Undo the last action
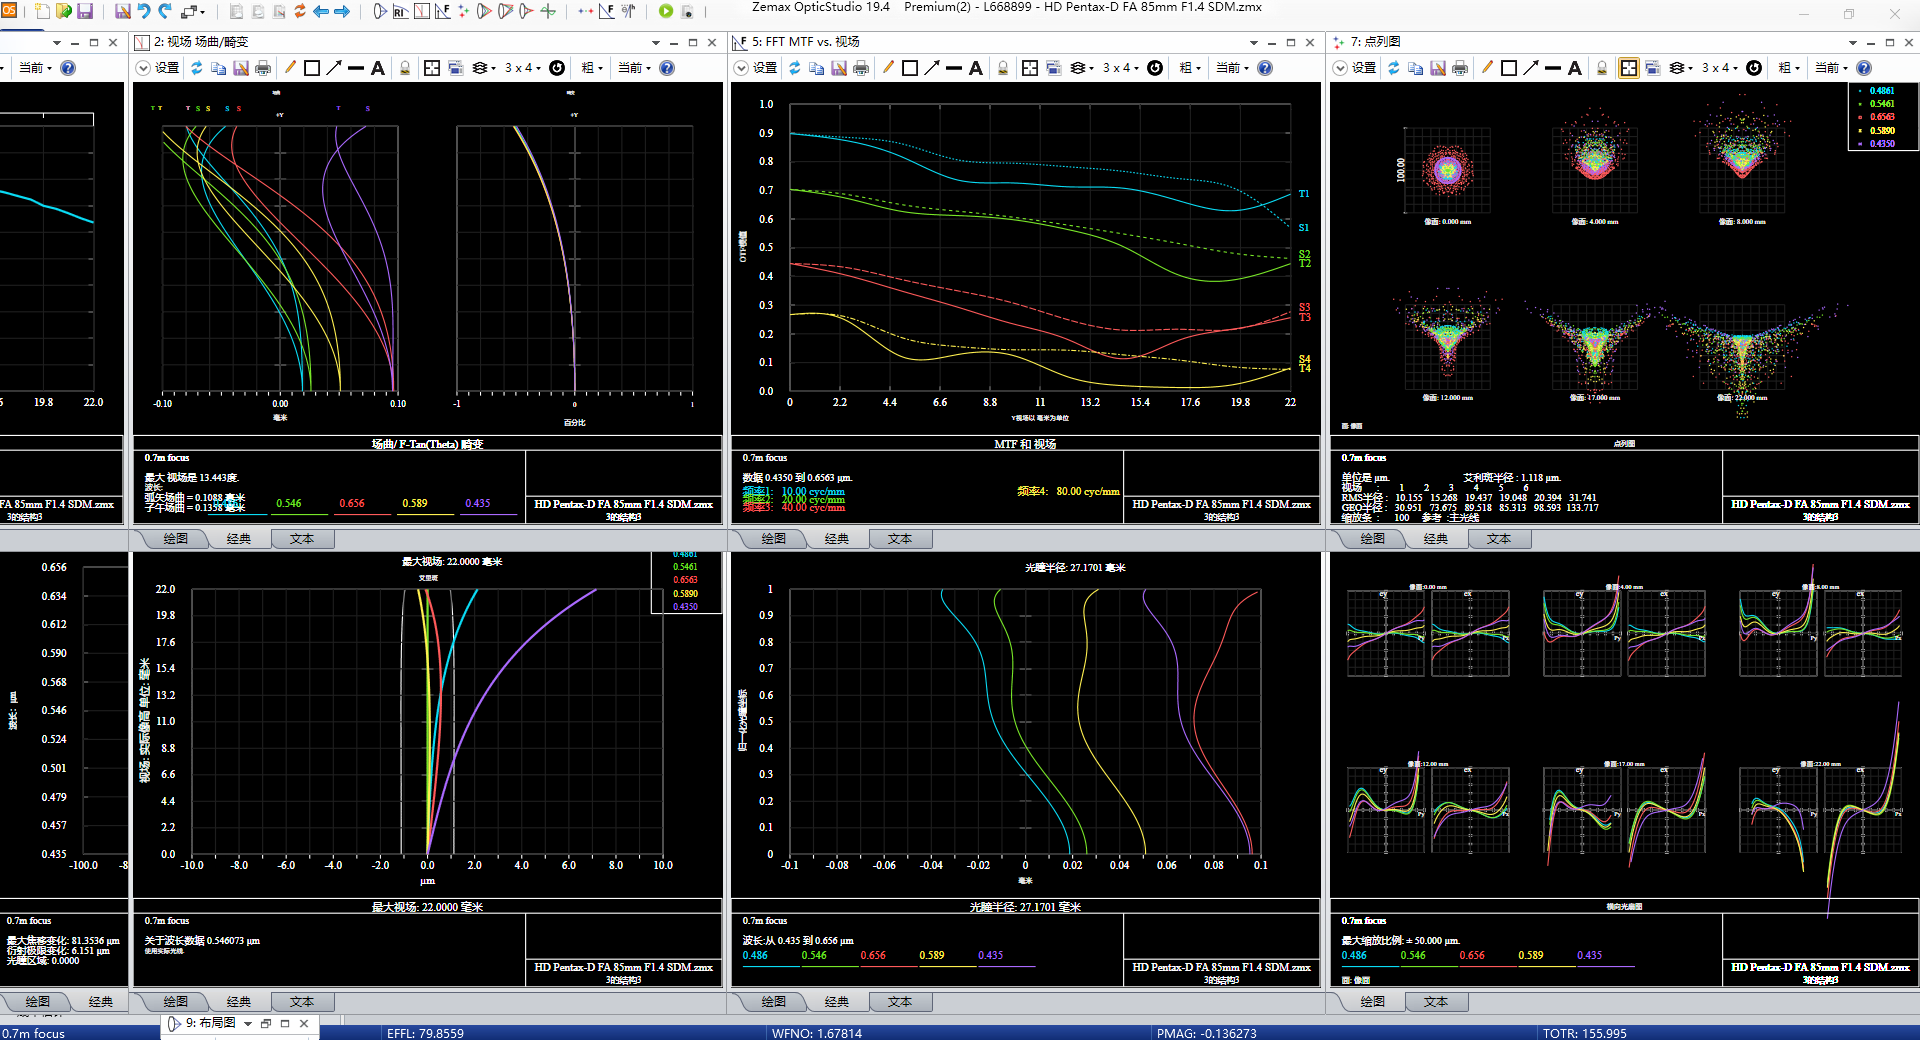Viewport: 1920px width, 1040px height. [144, 12]
